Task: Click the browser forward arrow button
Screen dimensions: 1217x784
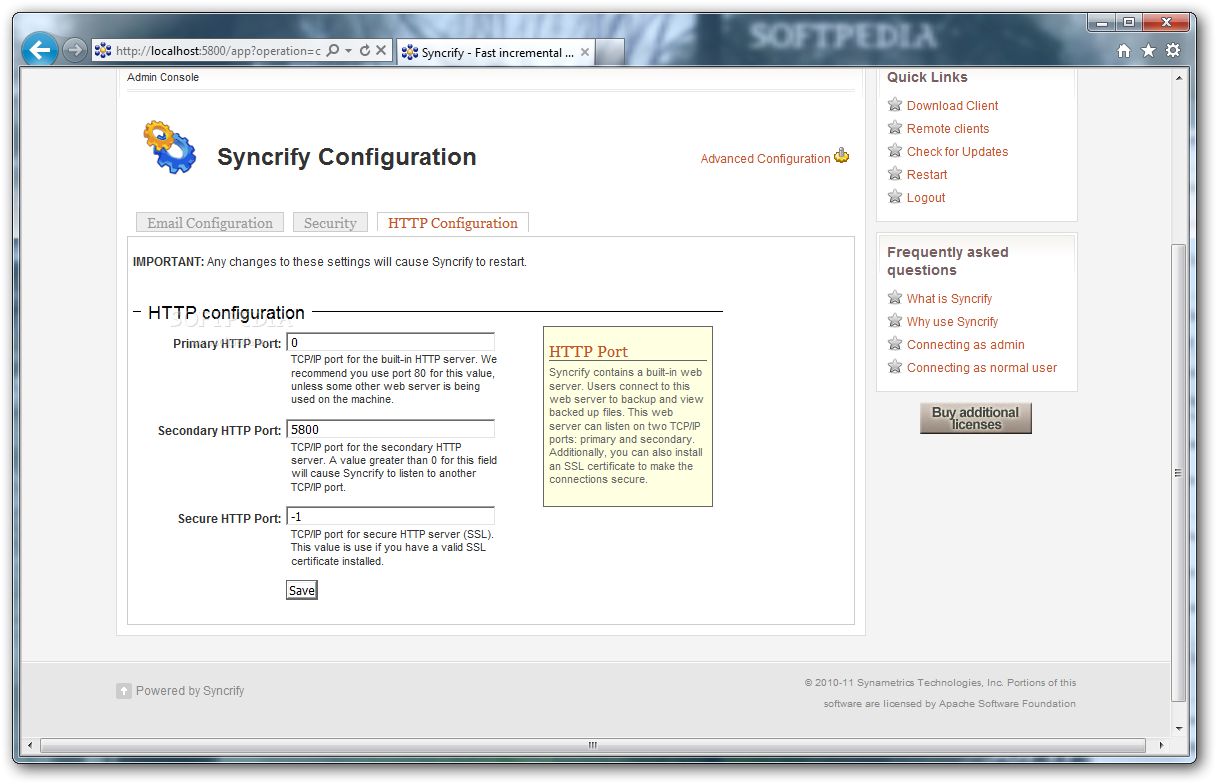Action: pos(75,50)
